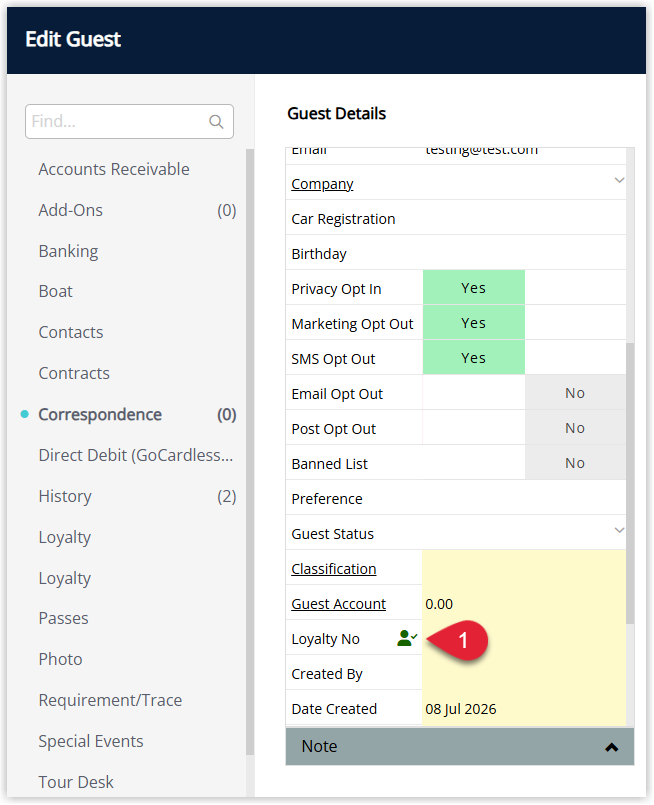Open the Company dropdown arrow

pos(619,180)
